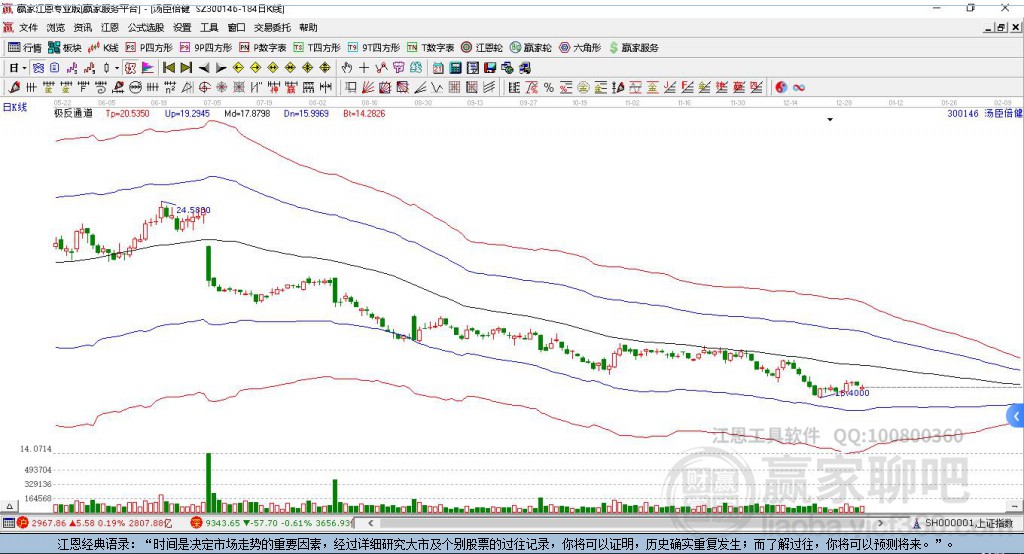Viewport: 1024px width, 554px height.
Task: Jump to first bar icon
Action: (168, 68)
